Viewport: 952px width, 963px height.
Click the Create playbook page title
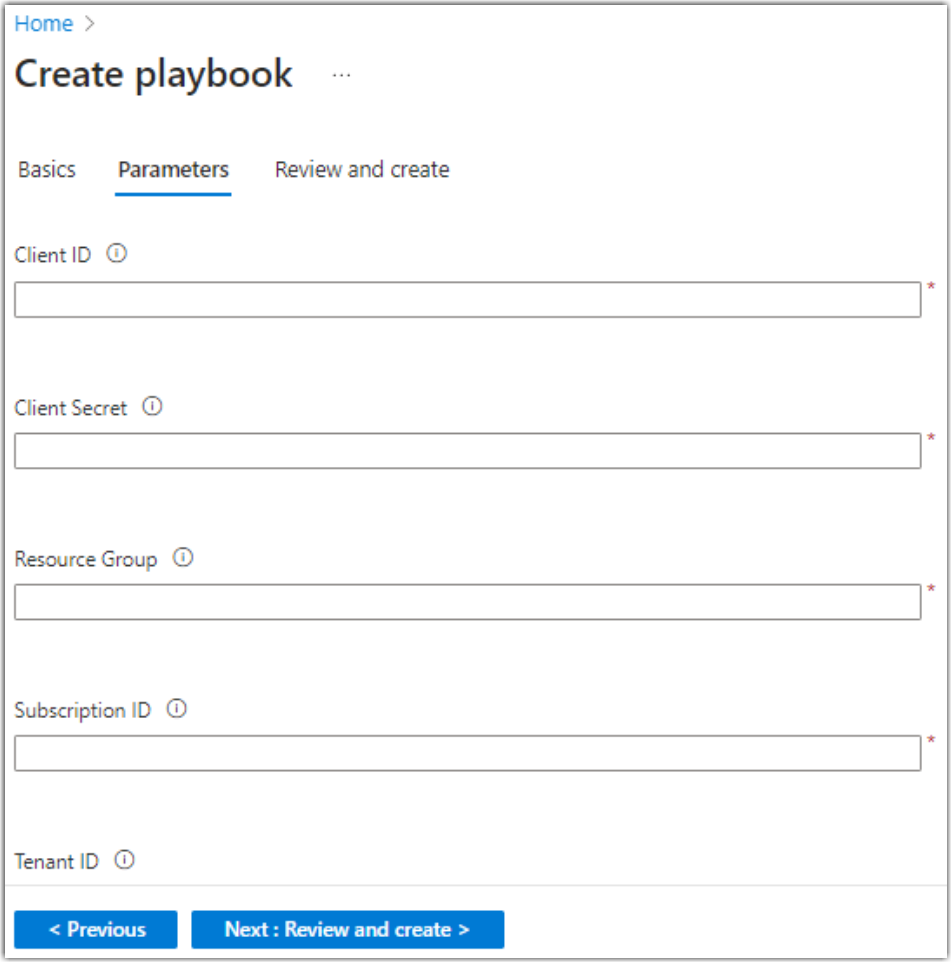click(x=154, y=75)
